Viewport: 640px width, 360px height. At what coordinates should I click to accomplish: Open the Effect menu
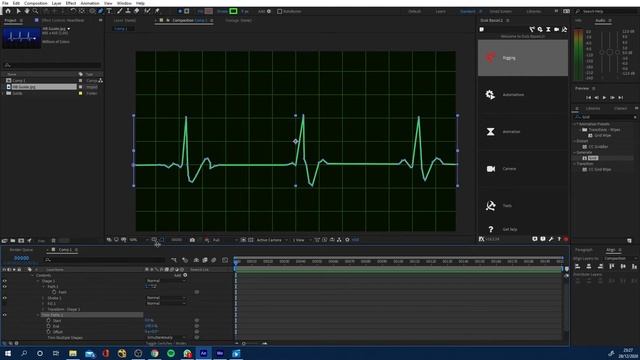[71, 3]
